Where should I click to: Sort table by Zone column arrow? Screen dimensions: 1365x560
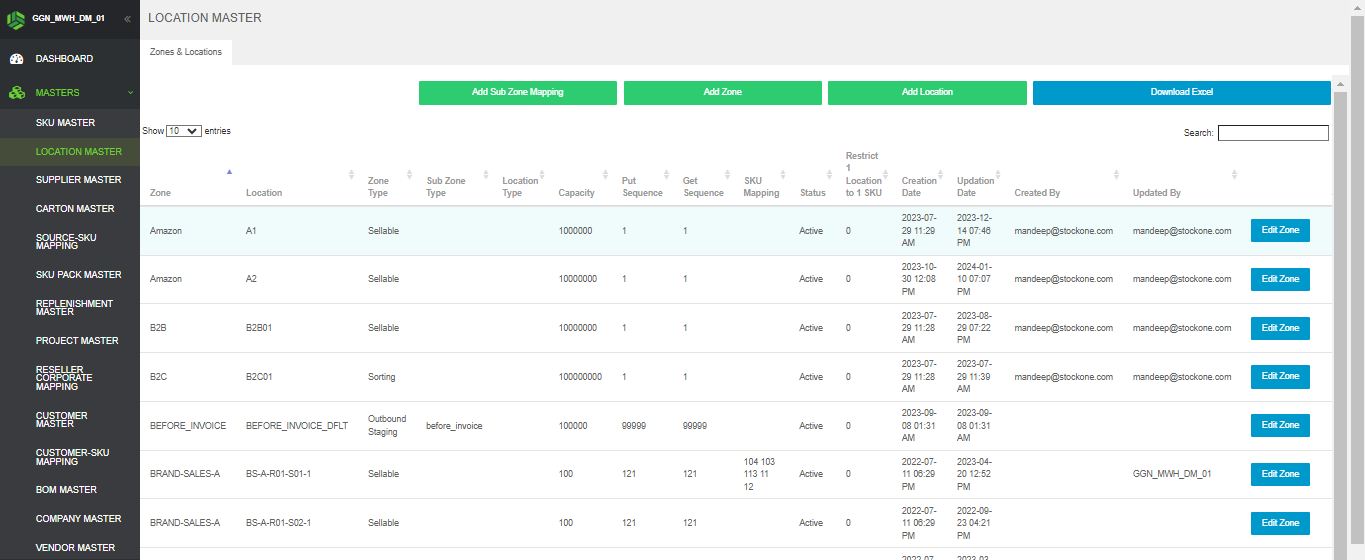click(x=229, y=172)
